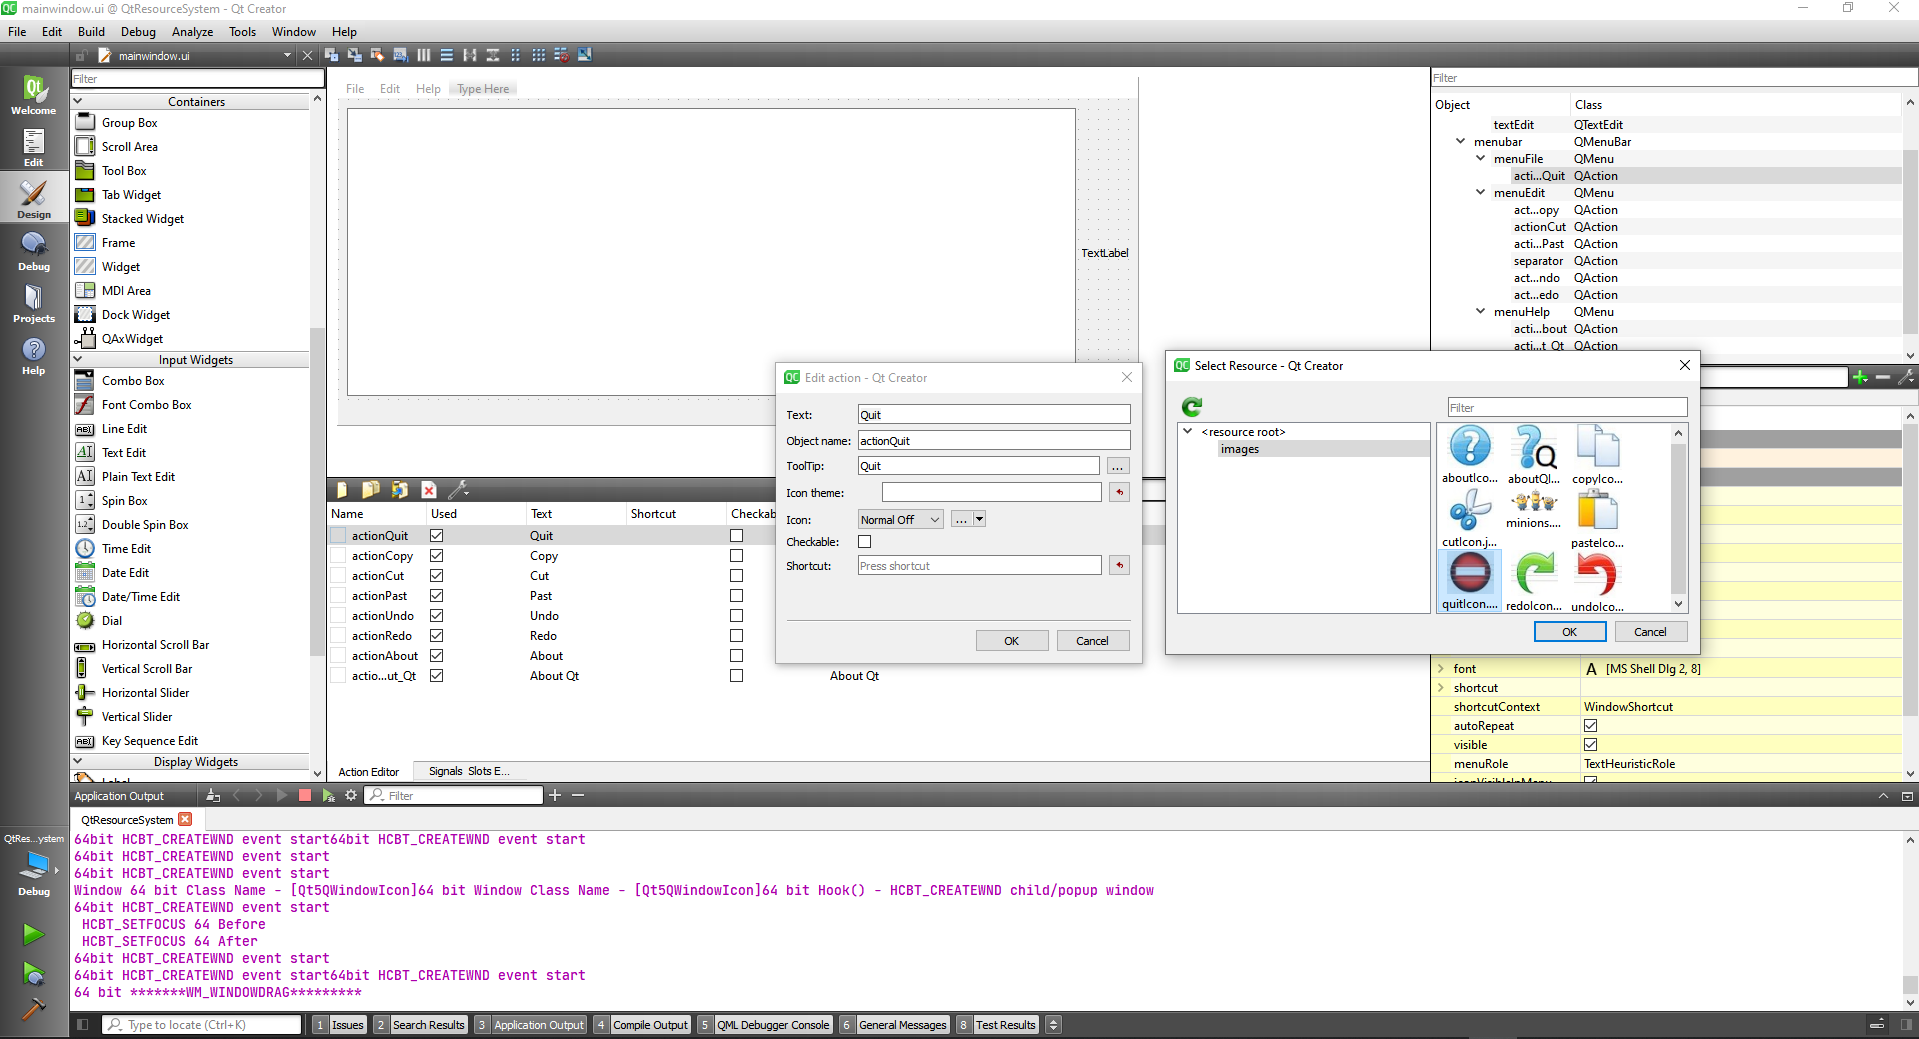Collapse the resource root tree node

1188,431
